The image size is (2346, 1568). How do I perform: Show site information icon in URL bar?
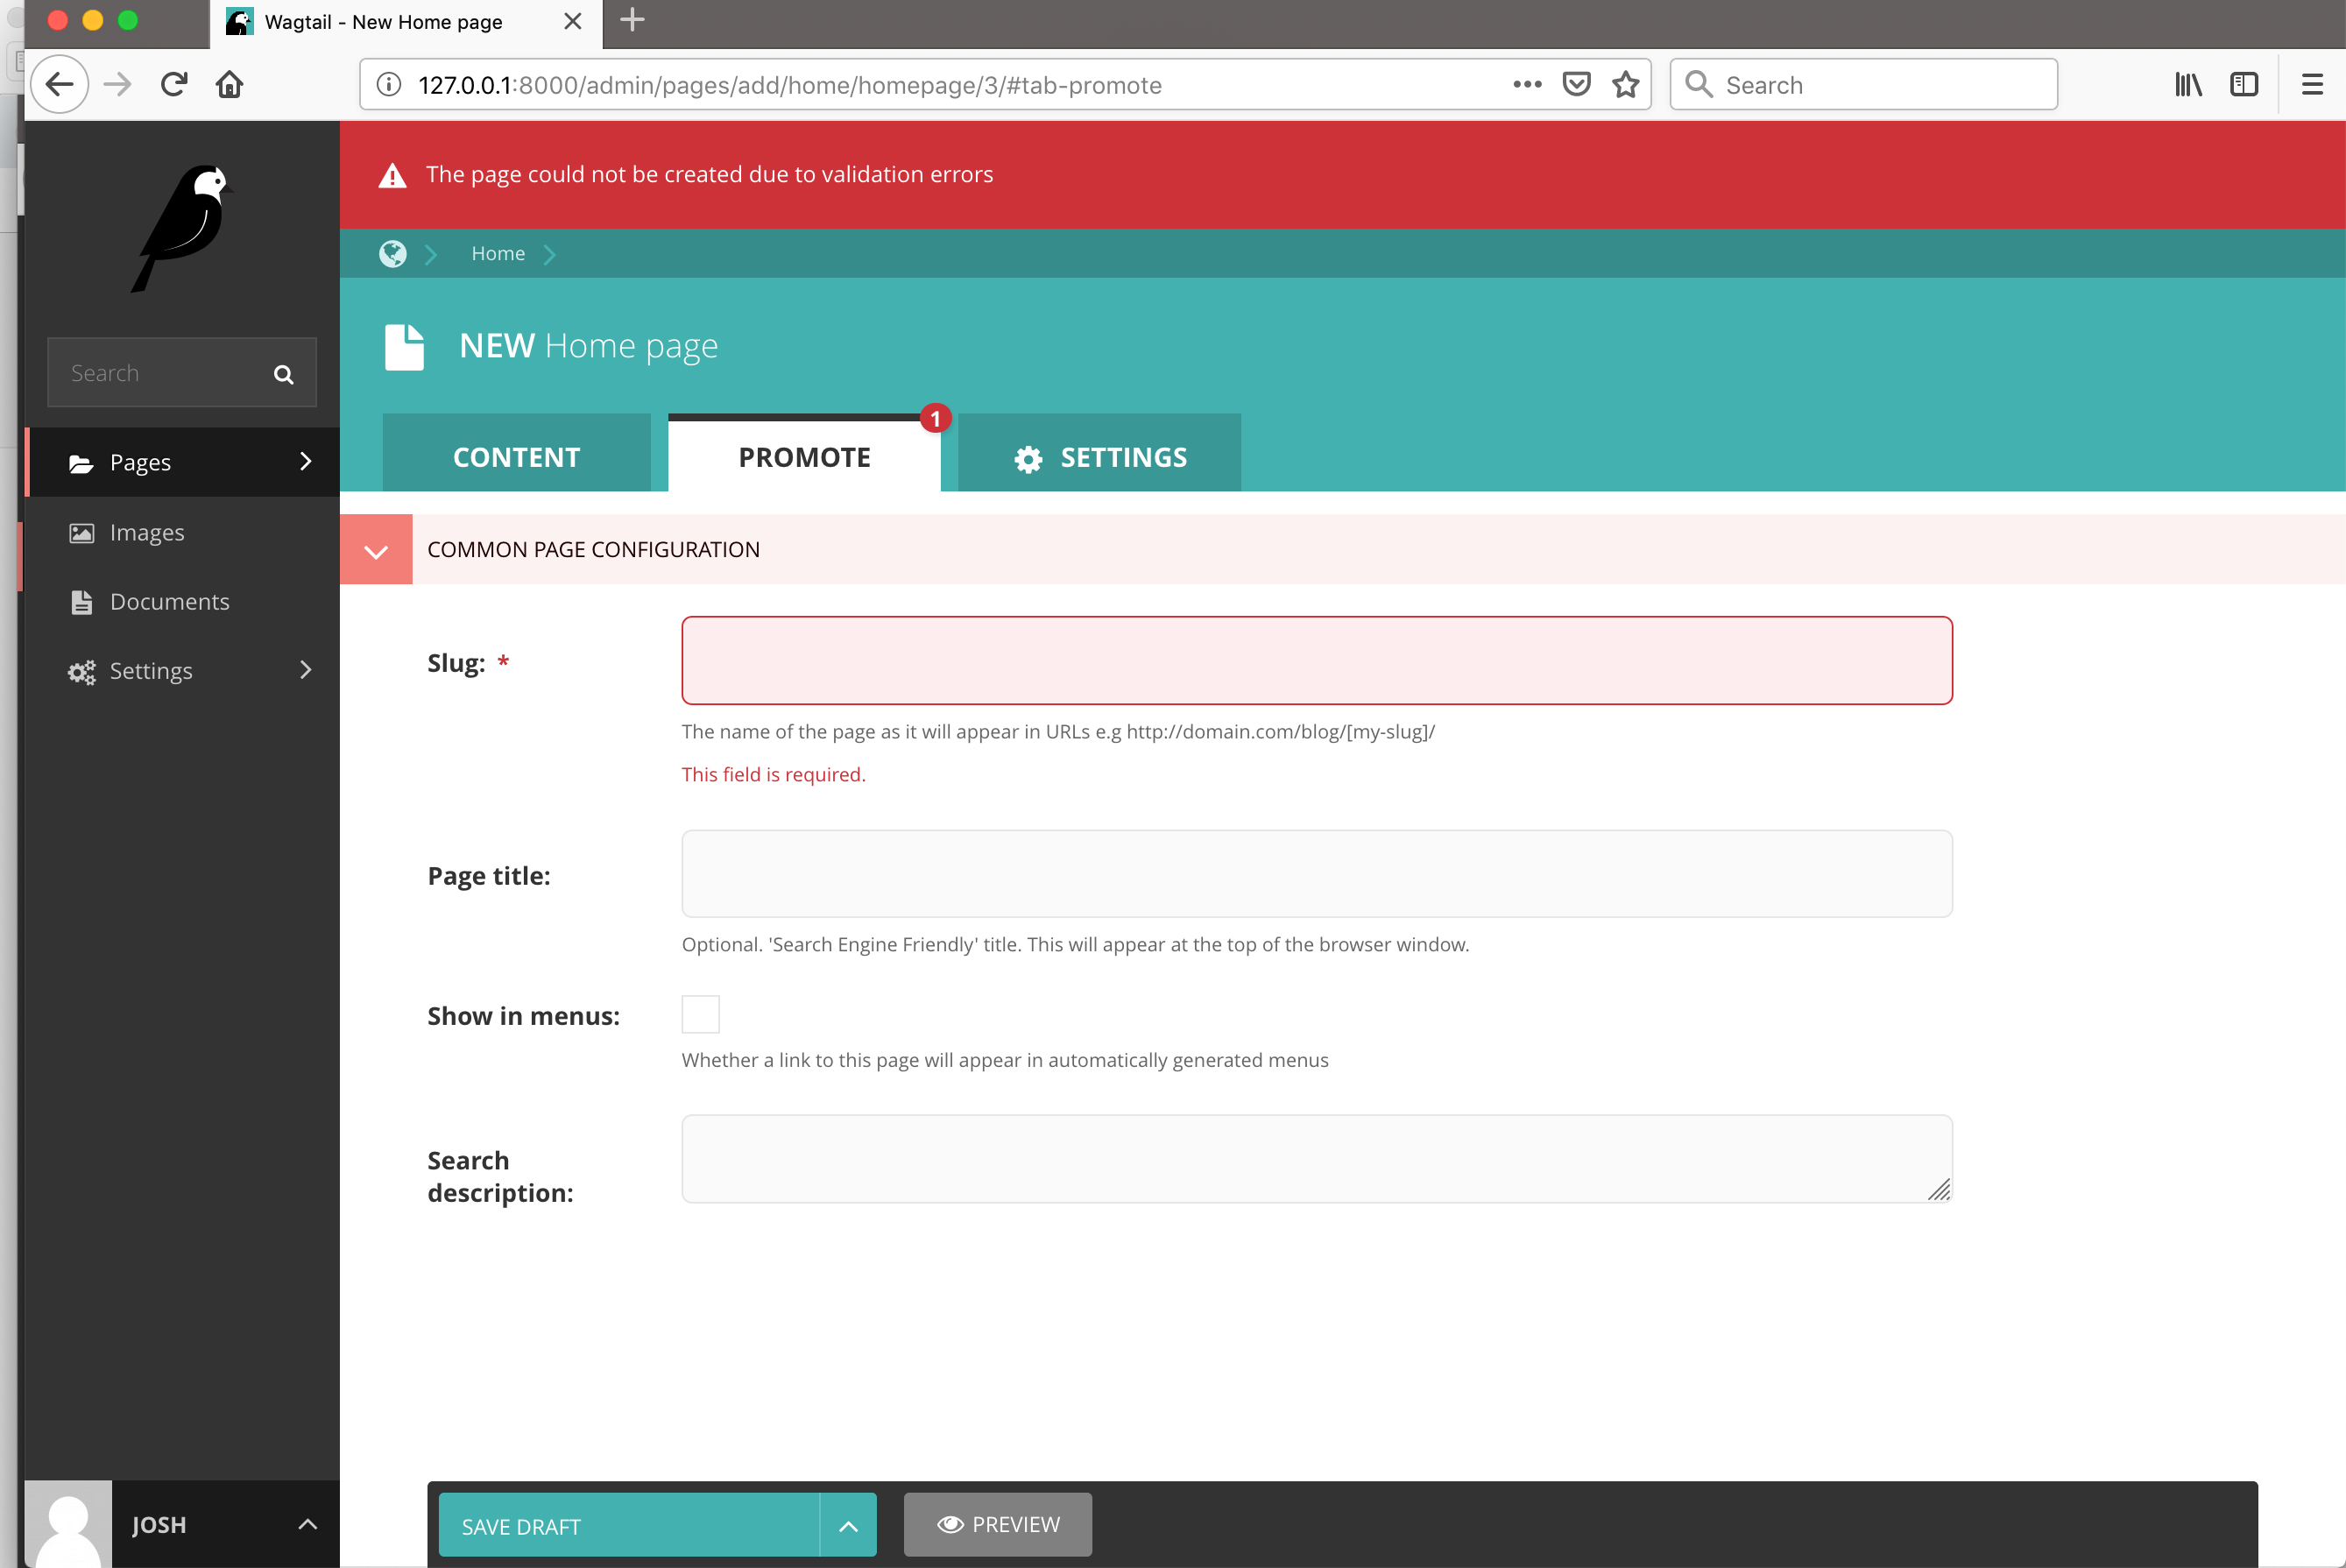(x=389, y=84)
